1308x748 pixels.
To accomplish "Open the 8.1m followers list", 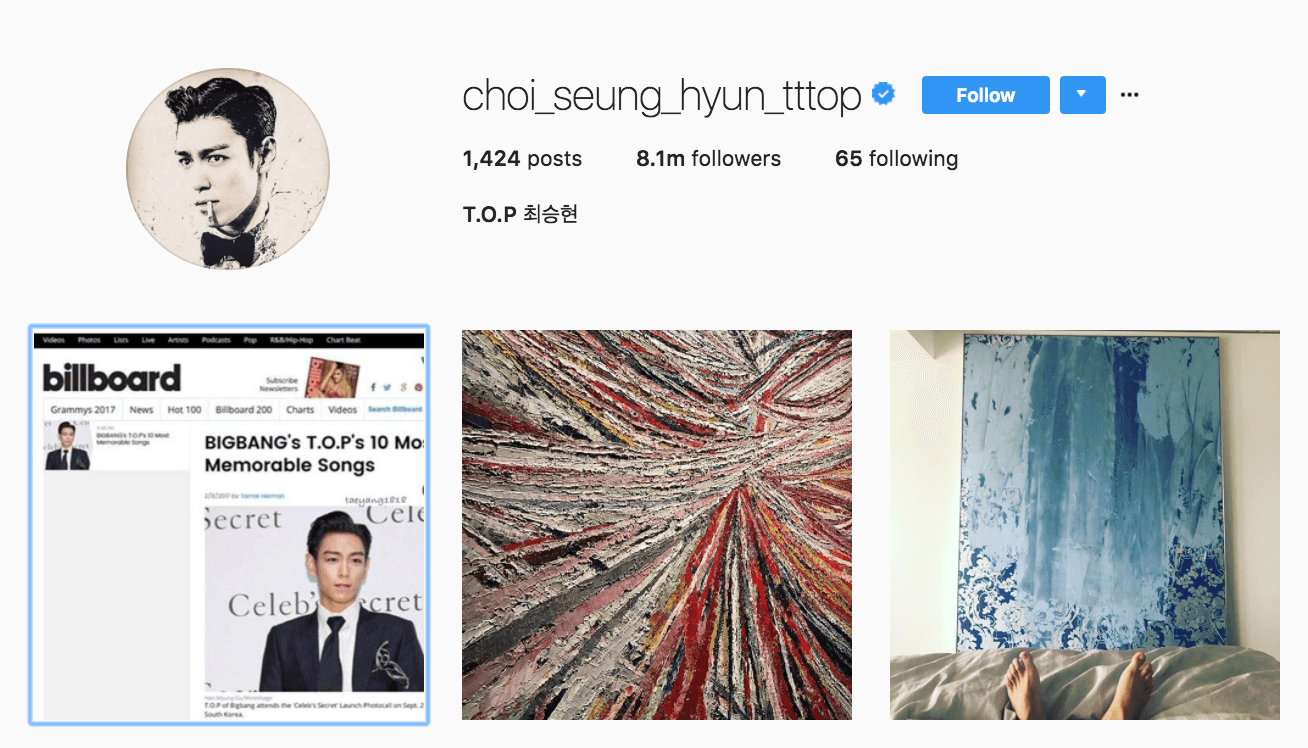I will click(x=708, y=159).
